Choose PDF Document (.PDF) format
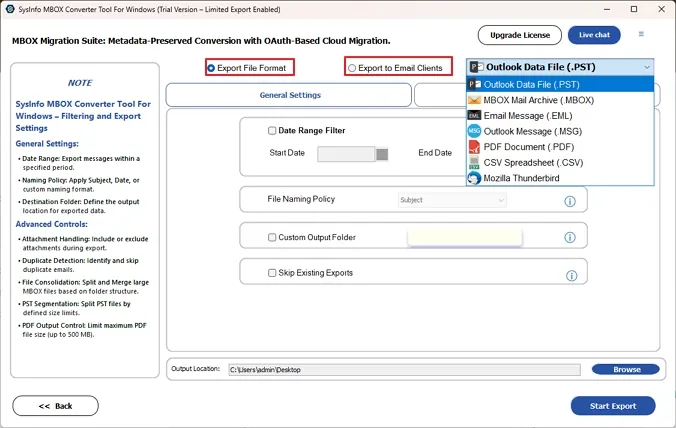676x428 pixels. (560, 147)
